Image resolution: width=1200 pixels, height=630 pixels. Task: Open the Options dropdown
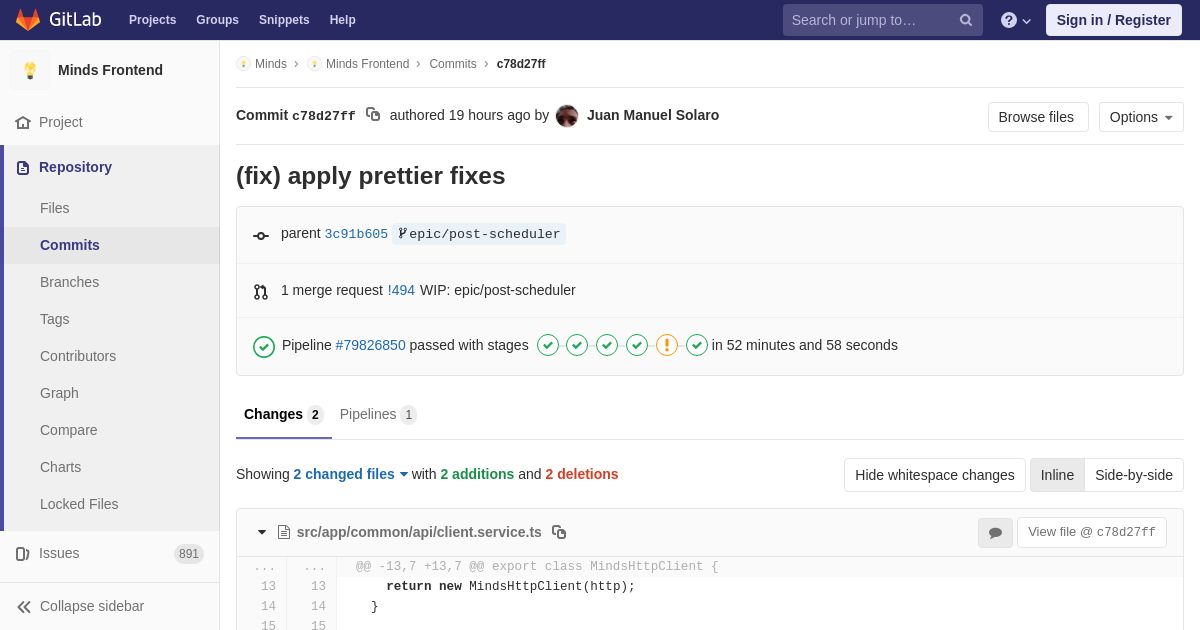[x=1140, y=117]
